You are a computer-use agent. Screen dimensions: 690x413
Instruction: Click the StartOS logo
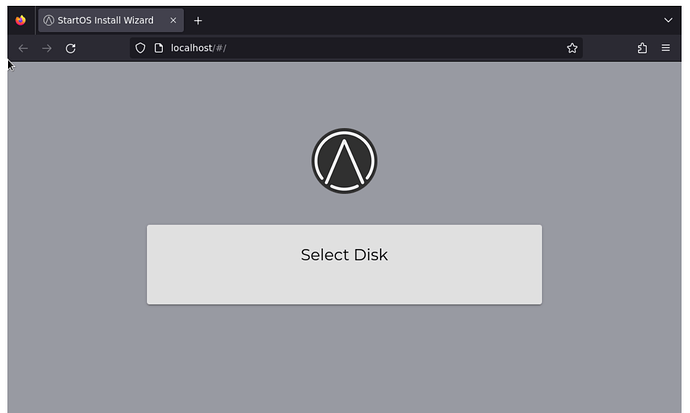(344, 160)
